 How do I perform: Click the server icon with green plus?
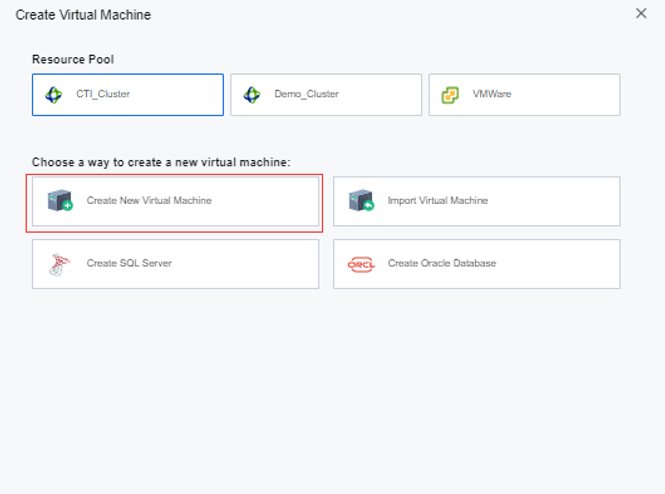coord(60,200)
